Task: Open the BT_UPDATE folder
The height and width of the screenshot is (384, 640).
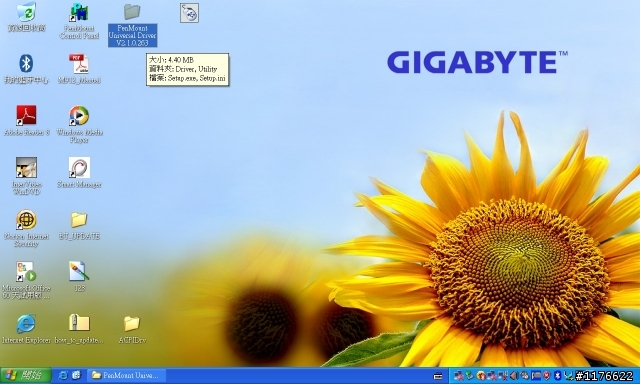Action: 79,225
